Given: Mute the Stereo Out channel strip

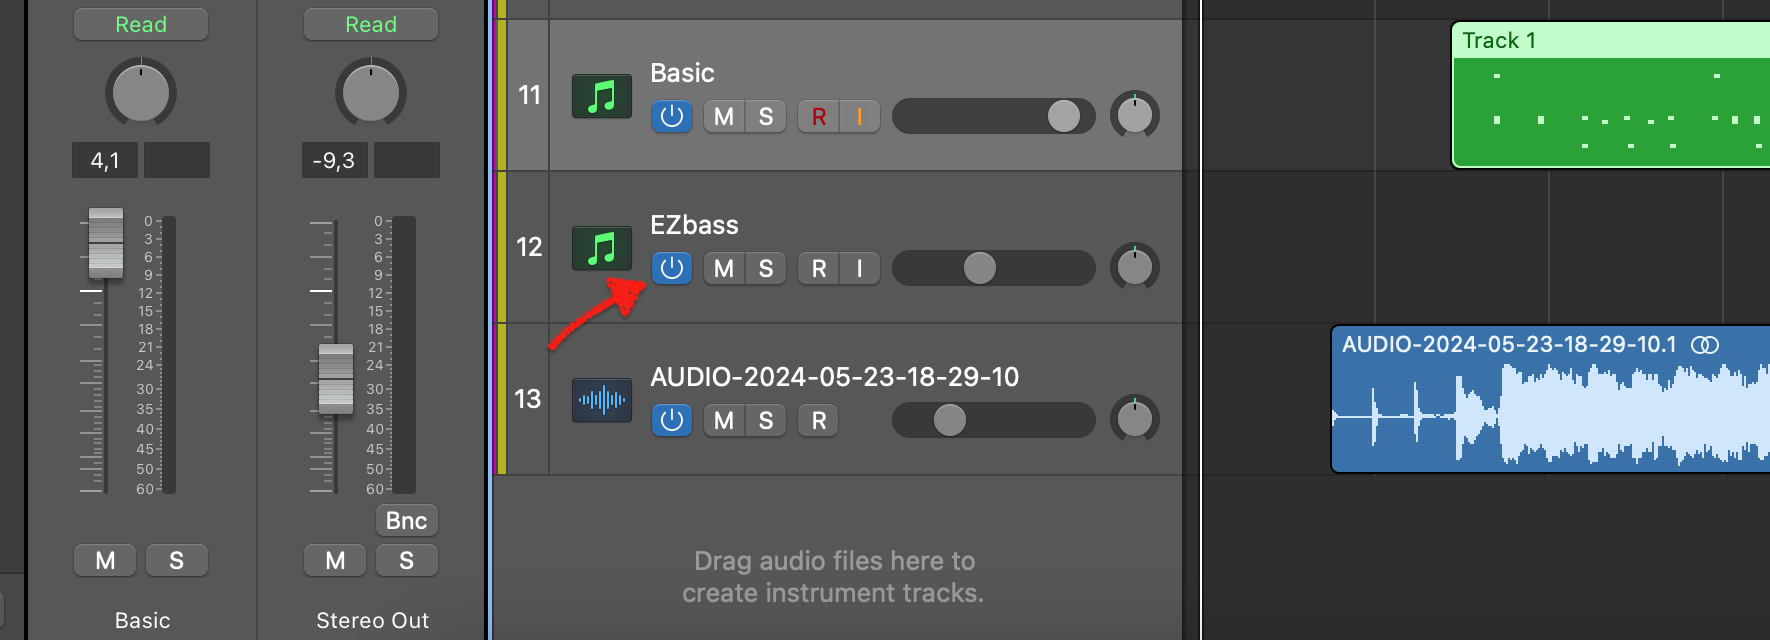Looking at the screenshot, I should tap(336, 560).
